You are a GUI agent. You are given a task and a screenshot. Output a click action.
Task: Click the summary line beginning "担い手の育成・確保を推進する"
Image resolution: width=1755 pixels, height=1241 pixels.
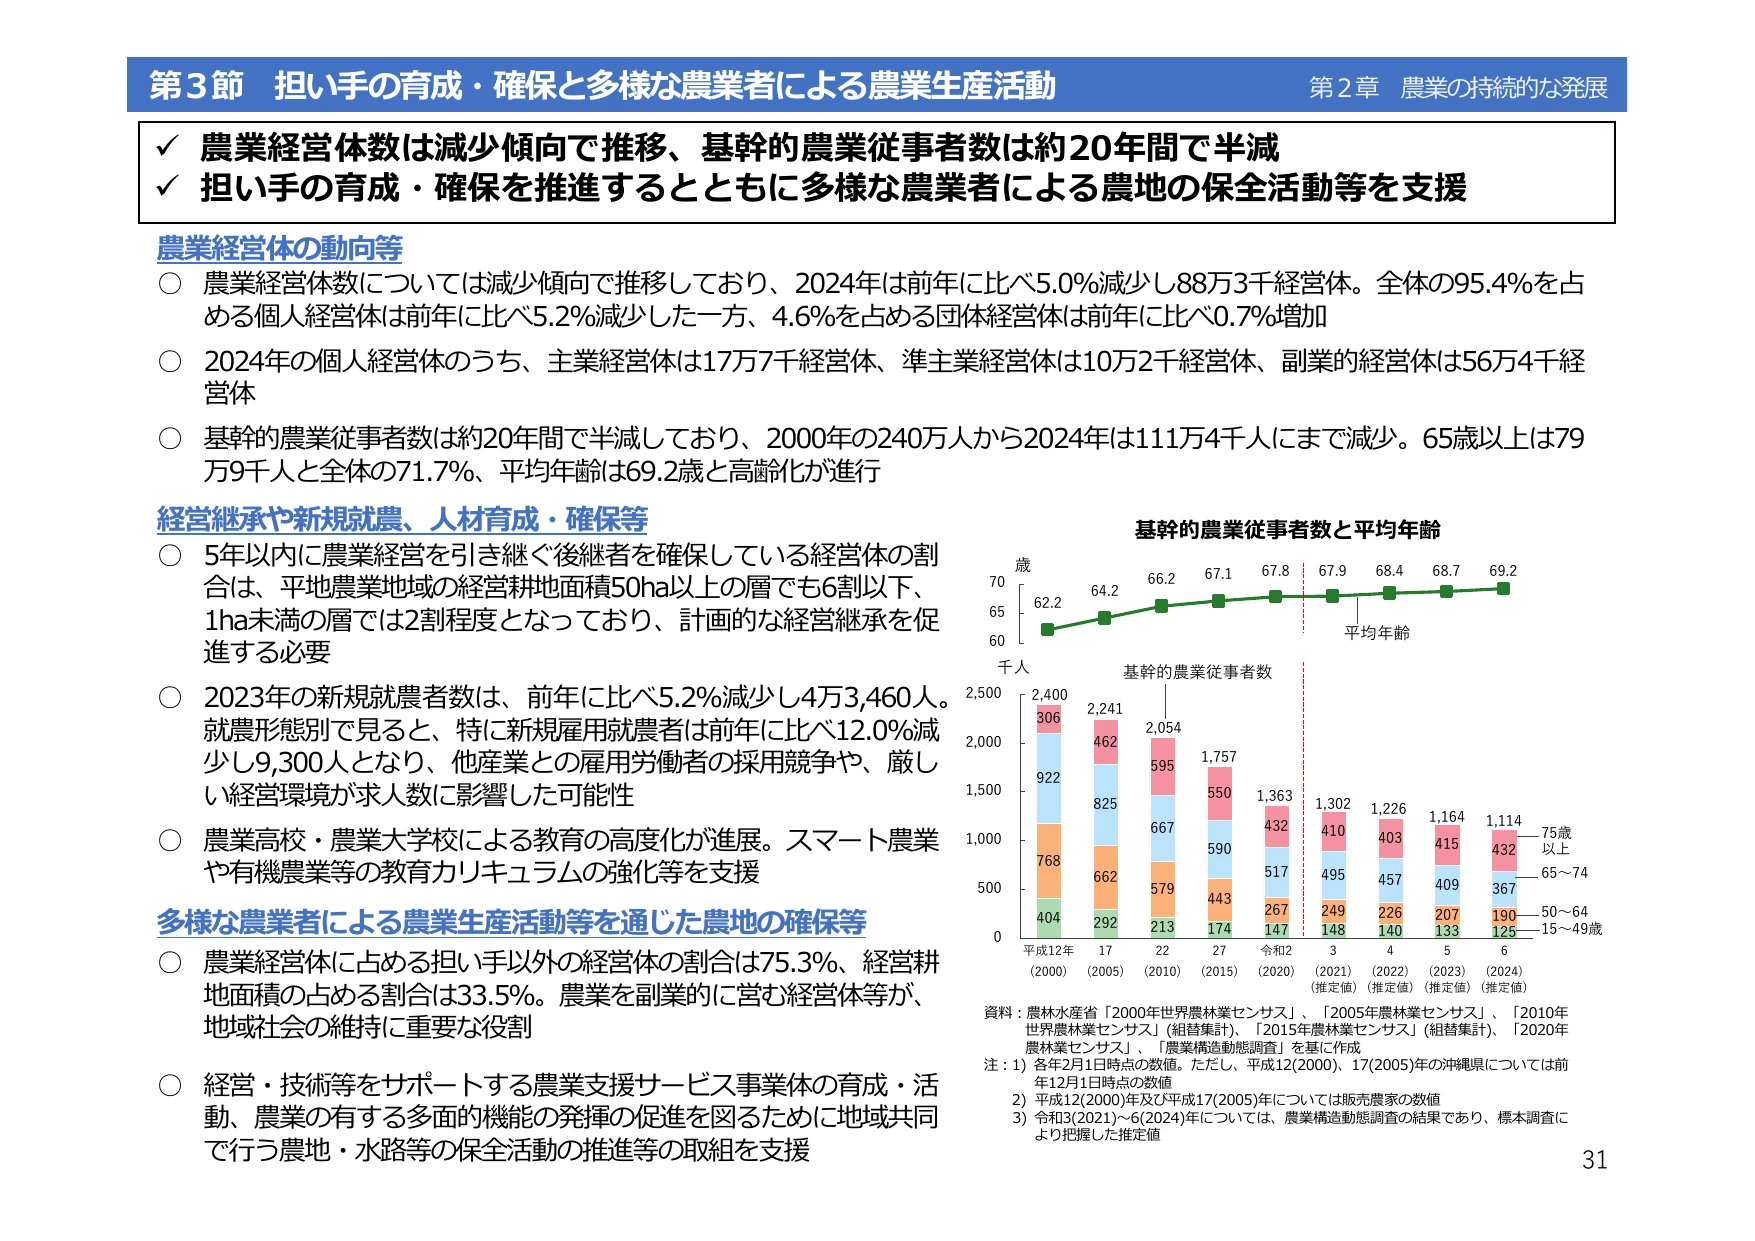point(833,187)
